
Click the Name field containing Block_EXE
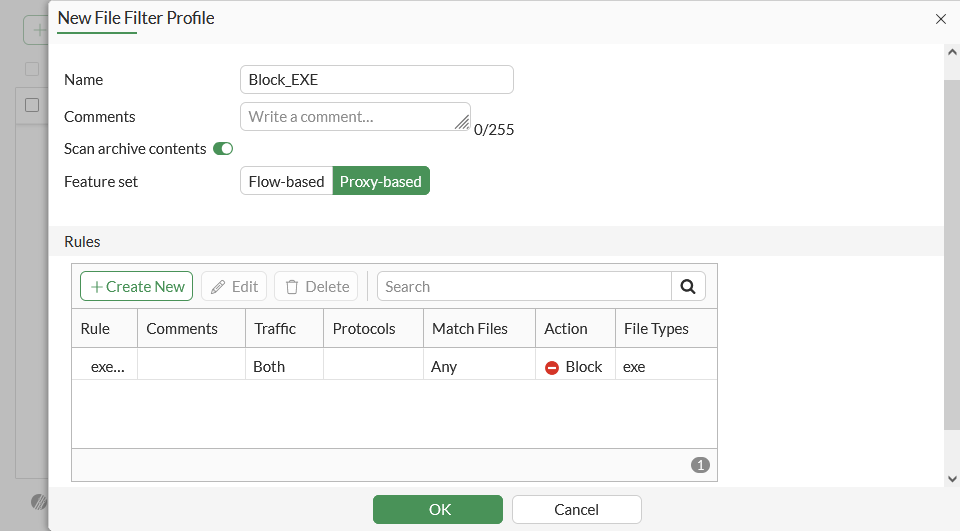[x=377, y=80]
